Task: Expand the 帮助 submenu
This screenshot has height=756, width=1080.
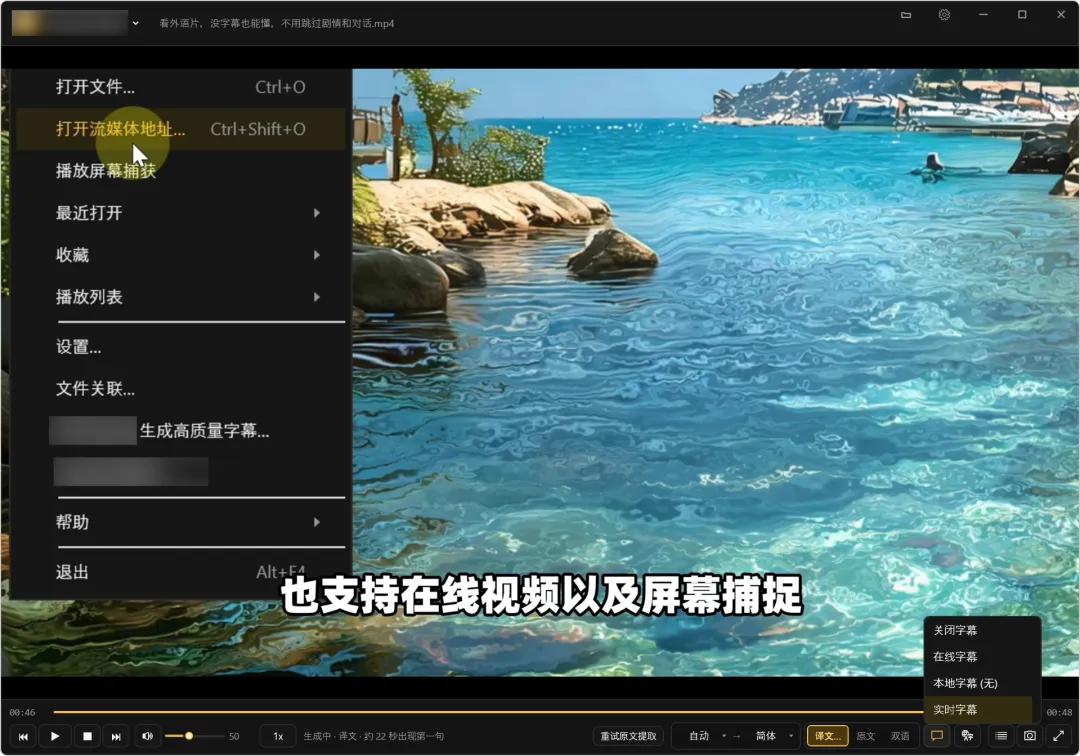Action: 180,522
